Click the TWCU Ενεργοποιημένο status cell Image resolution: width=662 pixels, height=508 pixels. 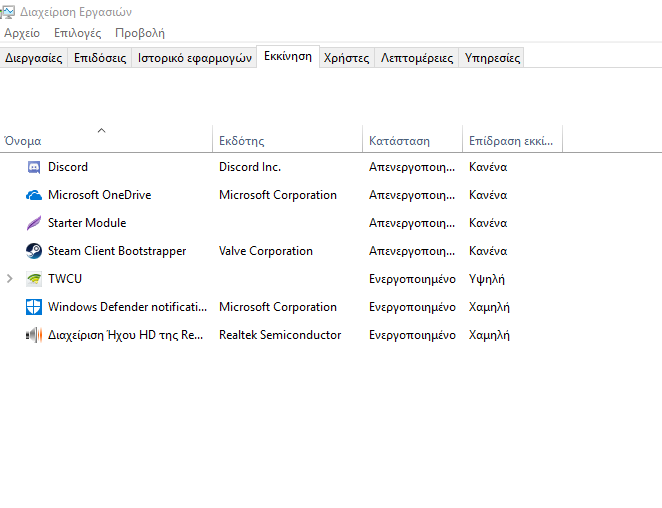coord(412,279)
